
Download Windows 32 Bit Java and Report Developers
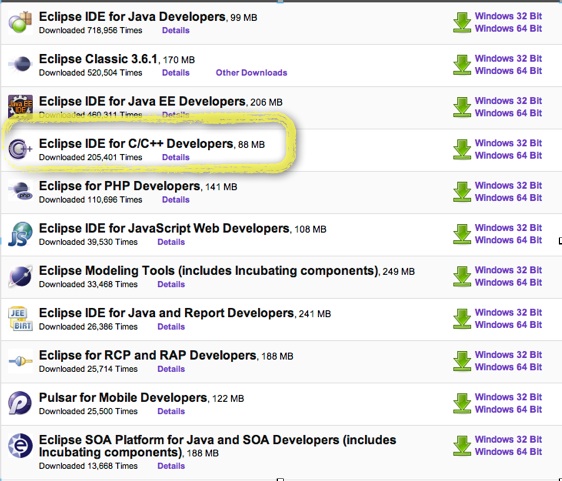[x=508, y=312]
